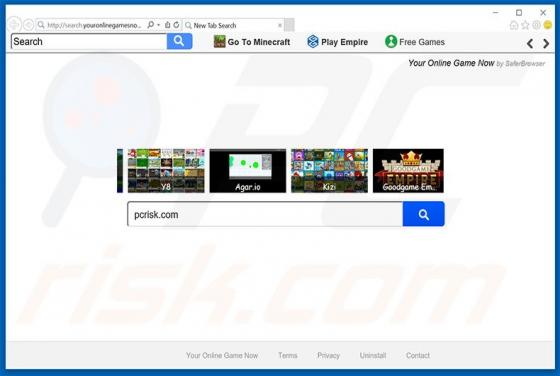Open the address bar dropdown arrow
The image size is (560, 376).
click(x=159, y=25)
